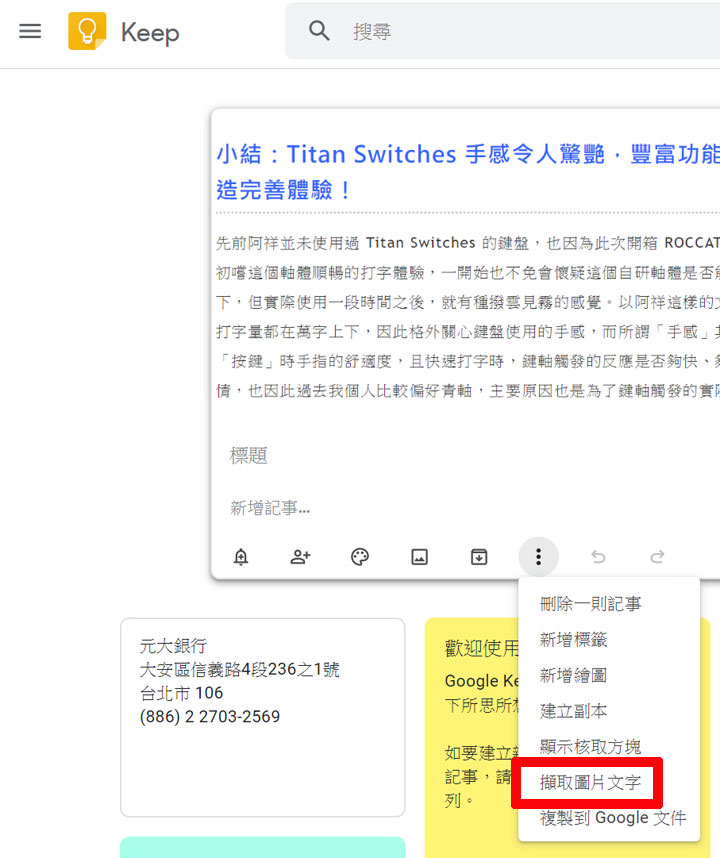
Task: Open the main hamburger menu
Action: point(30,31)
